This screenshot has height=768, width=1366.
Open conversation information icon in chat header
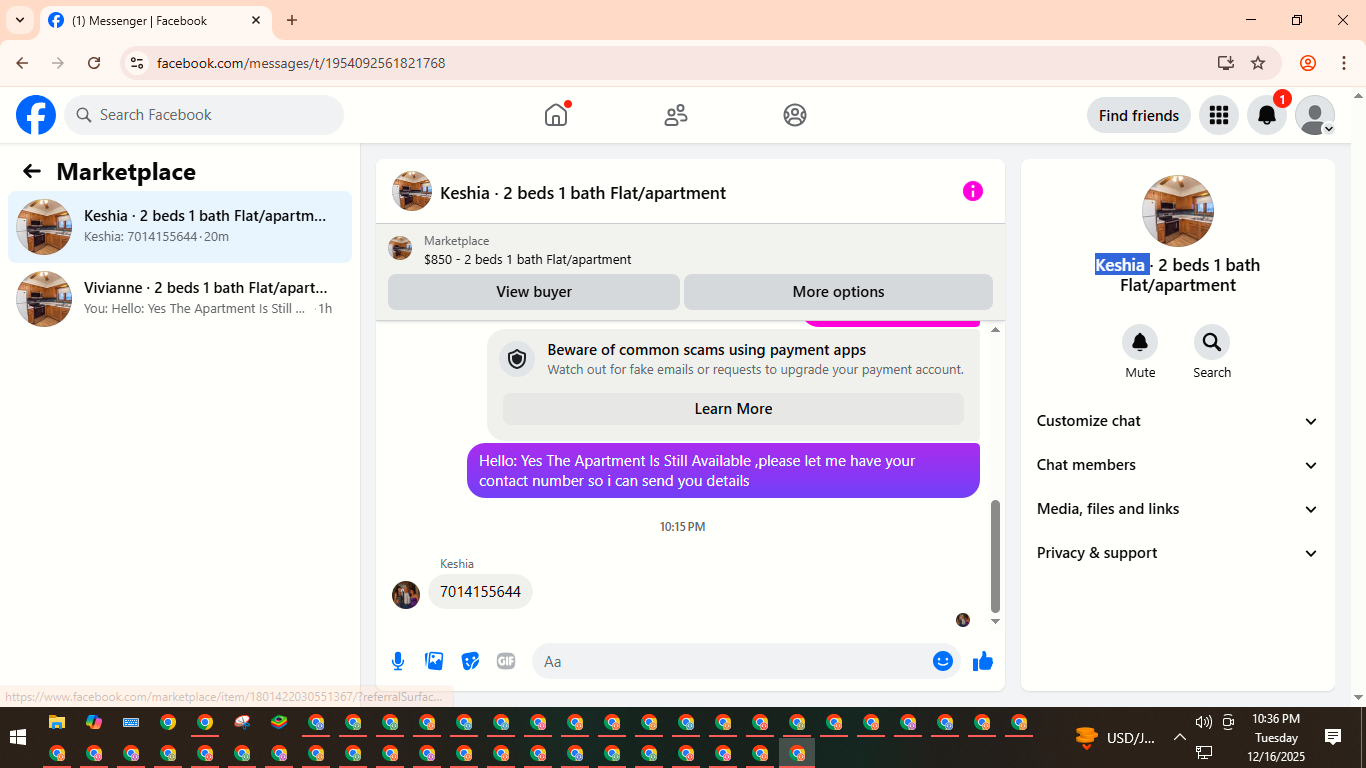coord(973,191)
